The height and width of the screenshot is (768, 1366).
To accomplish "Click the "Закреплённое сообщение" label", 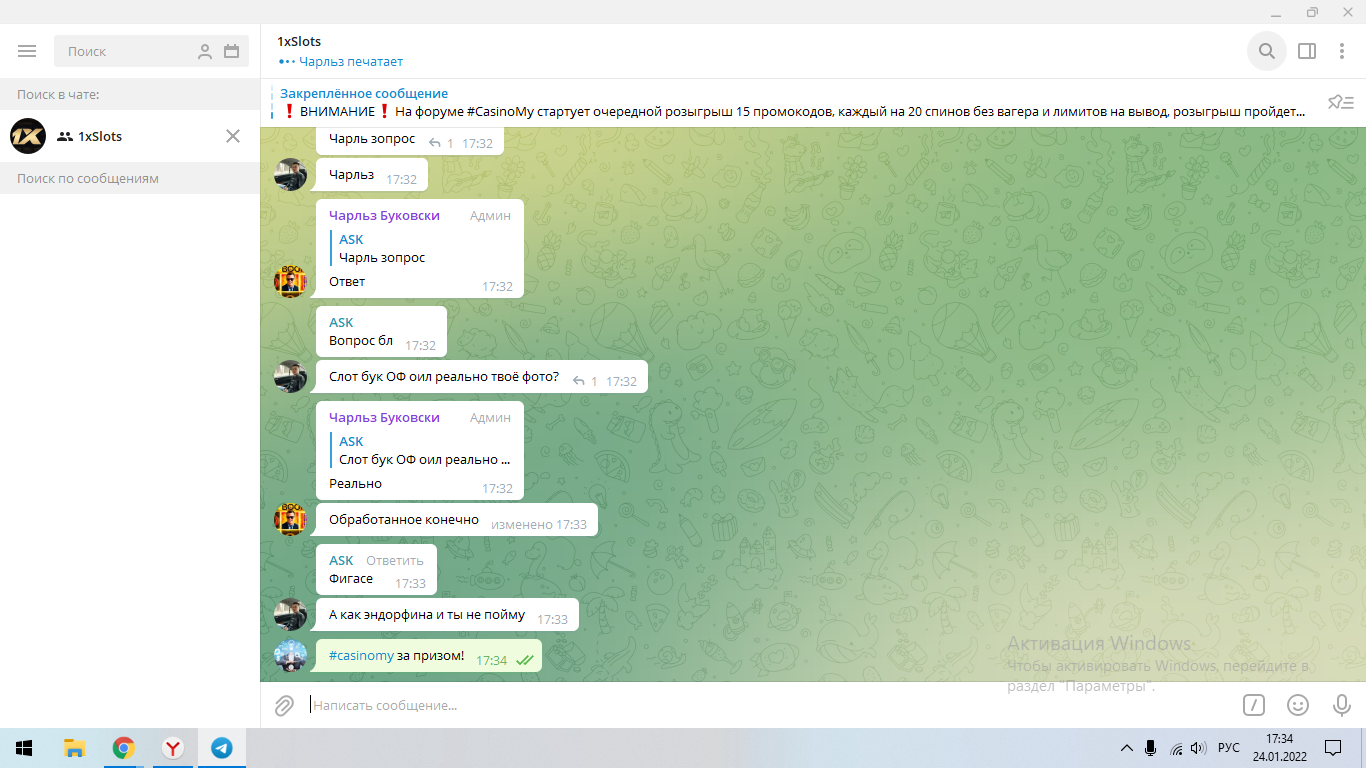I will click(x=364, y=93).
